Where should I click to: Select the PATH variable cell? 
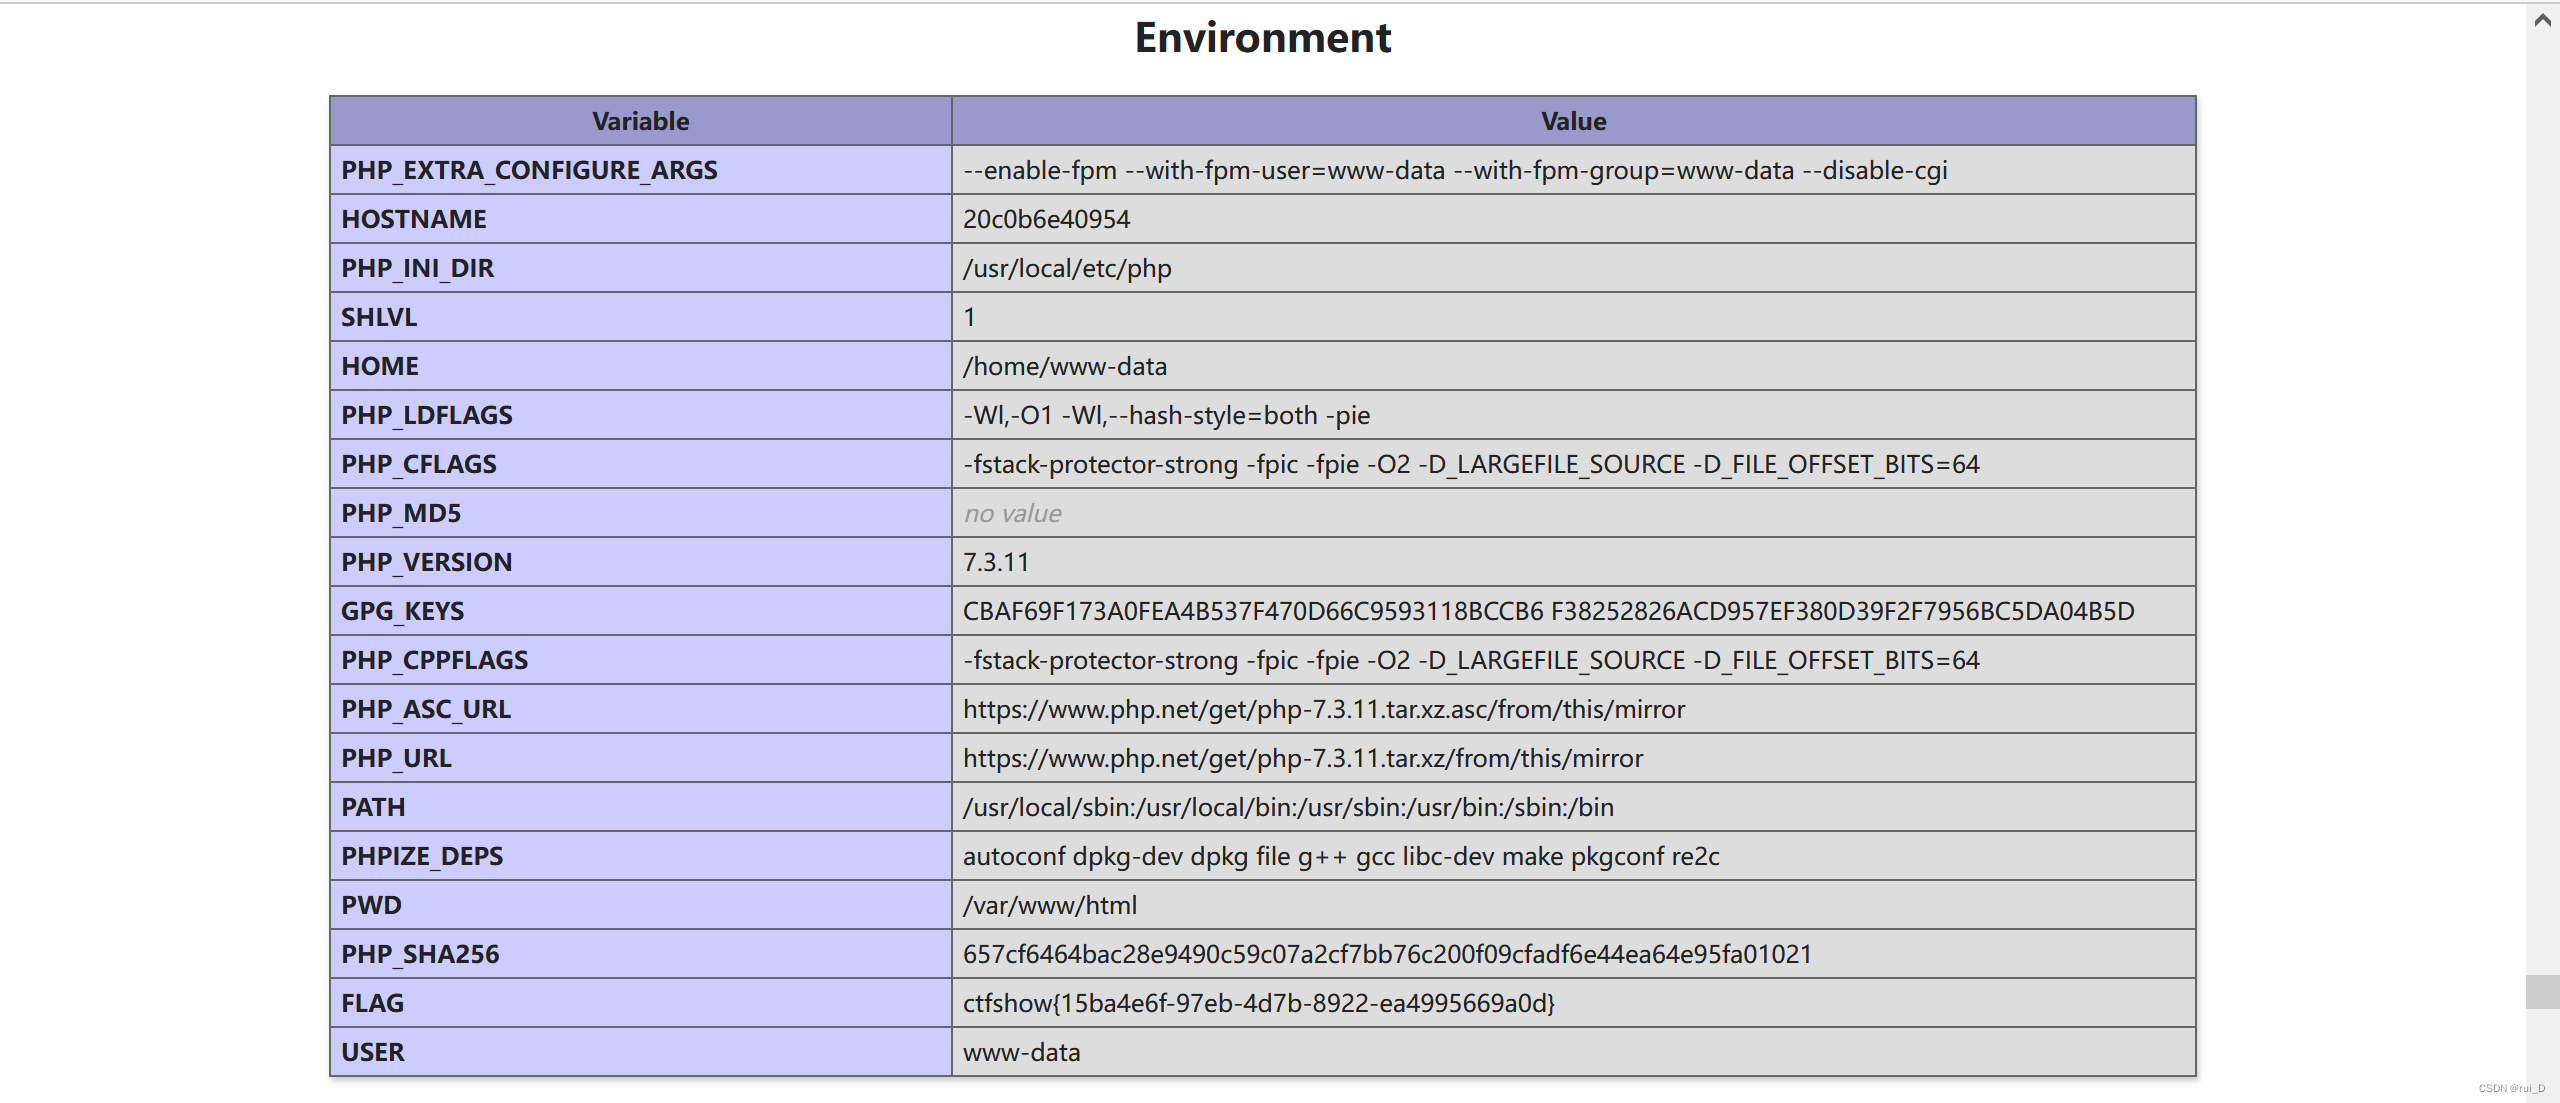(640, 807)
